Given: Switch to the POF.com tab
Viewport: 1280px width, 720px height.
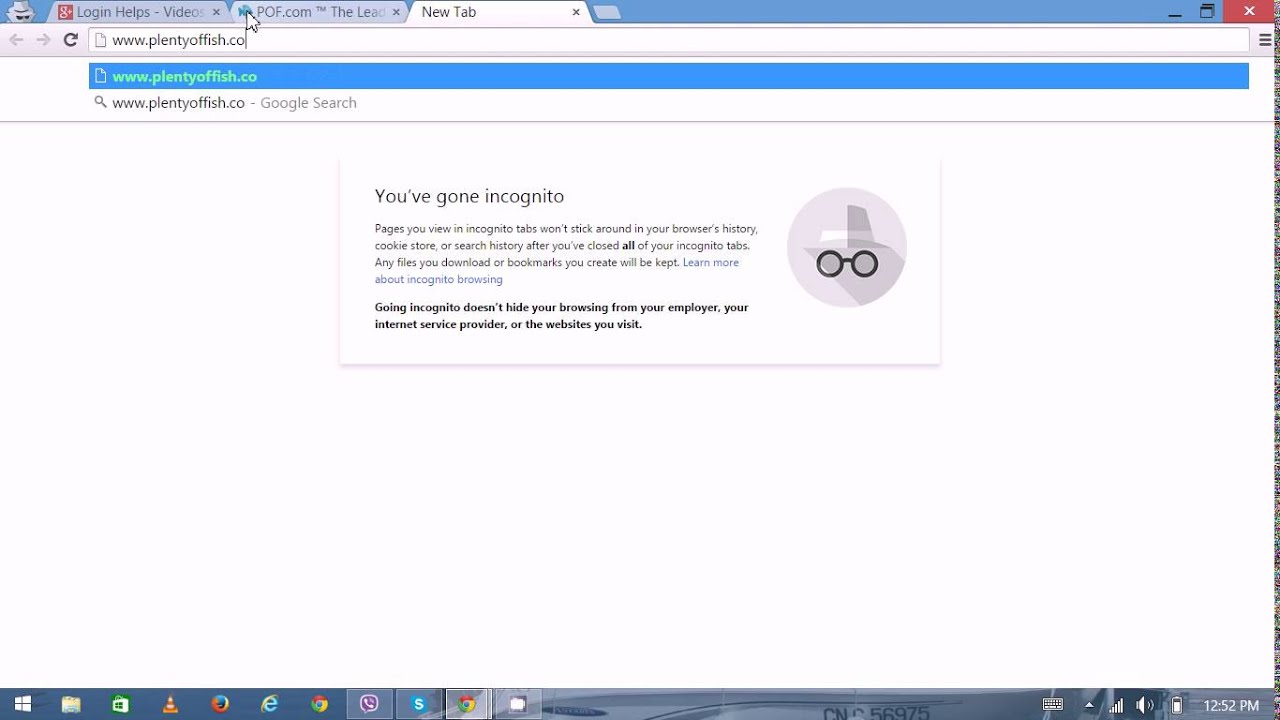Looking at the screenshot, I should pyautogui.click(x=320, y=12).
